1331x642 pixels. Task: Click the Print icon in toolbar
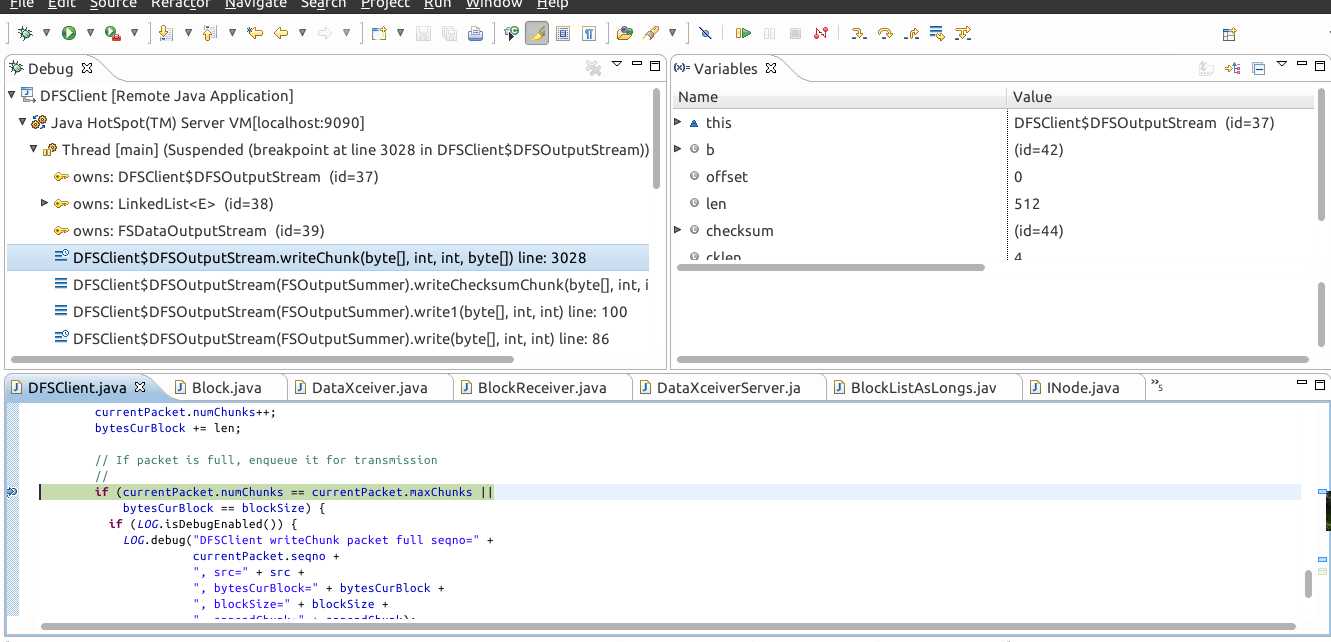[x=475, y=33]
